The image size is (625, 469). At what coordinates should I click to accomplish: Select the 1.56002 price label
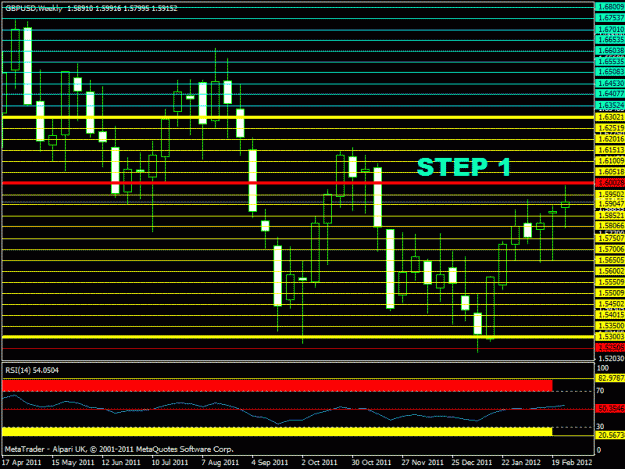point(610,271)
